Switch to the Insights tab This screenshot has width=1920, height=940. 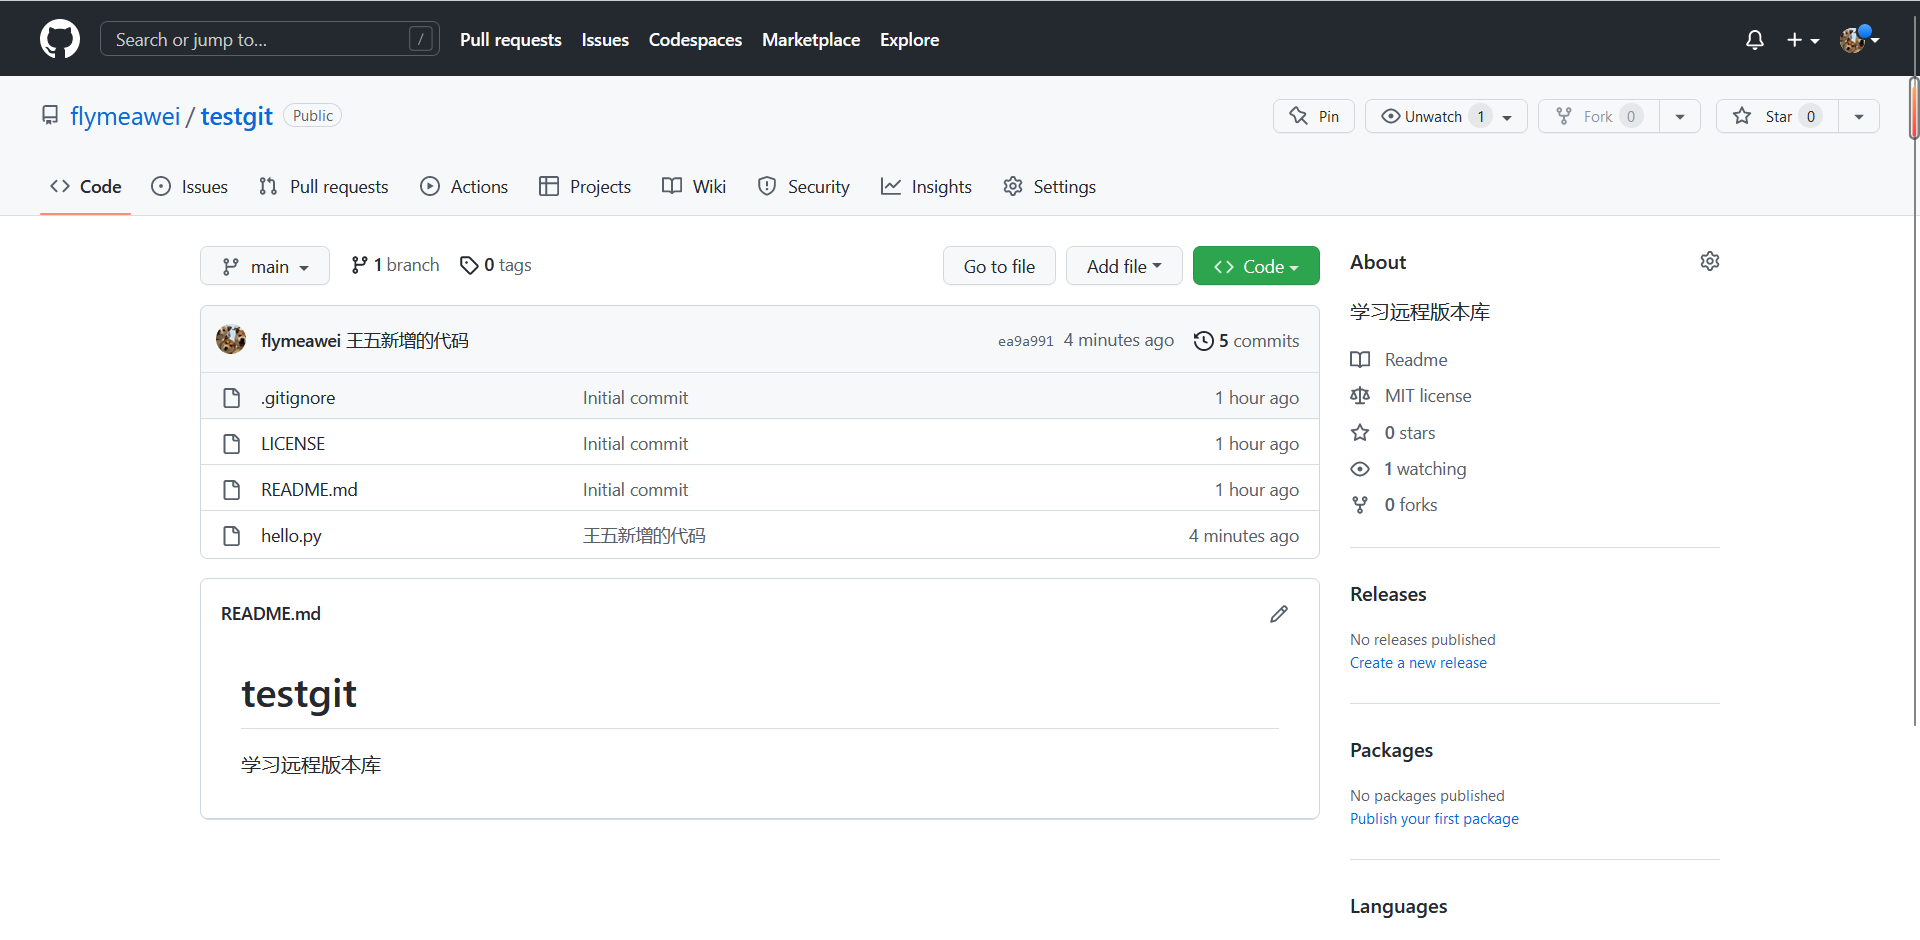pos(926,186)
